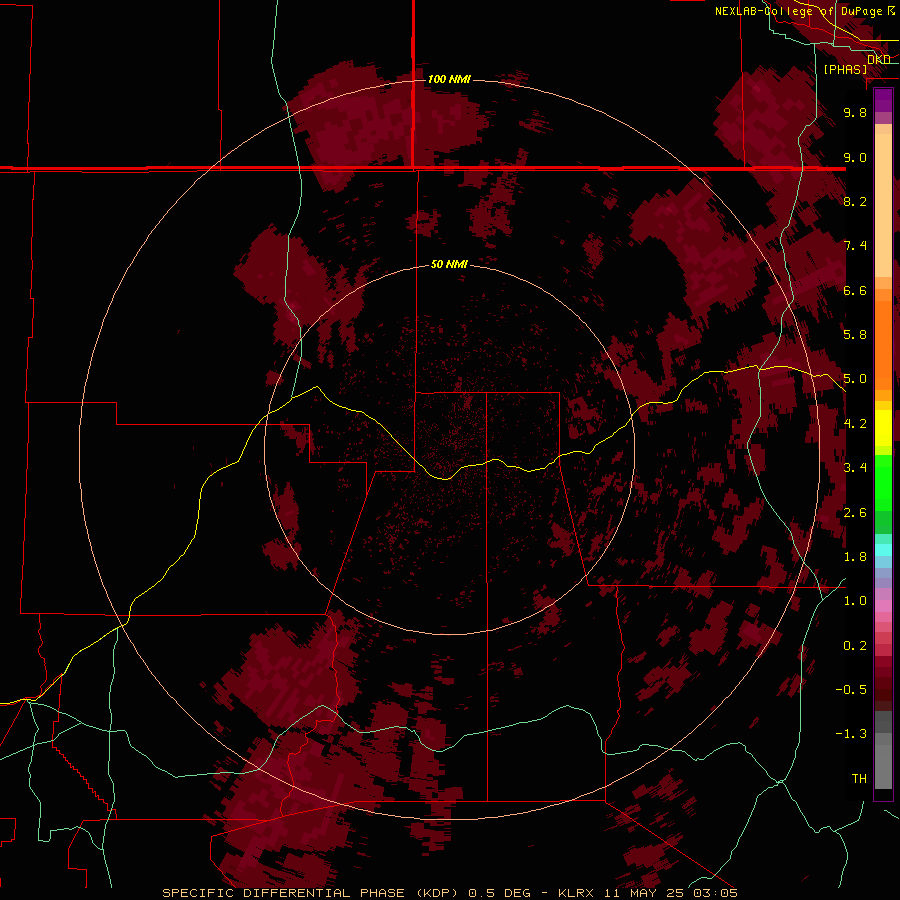Image resolution: width=900 pixels, height=900 pixels.
Task: Click the [PHAS] legend title
Action: click(x=845, y=69)
